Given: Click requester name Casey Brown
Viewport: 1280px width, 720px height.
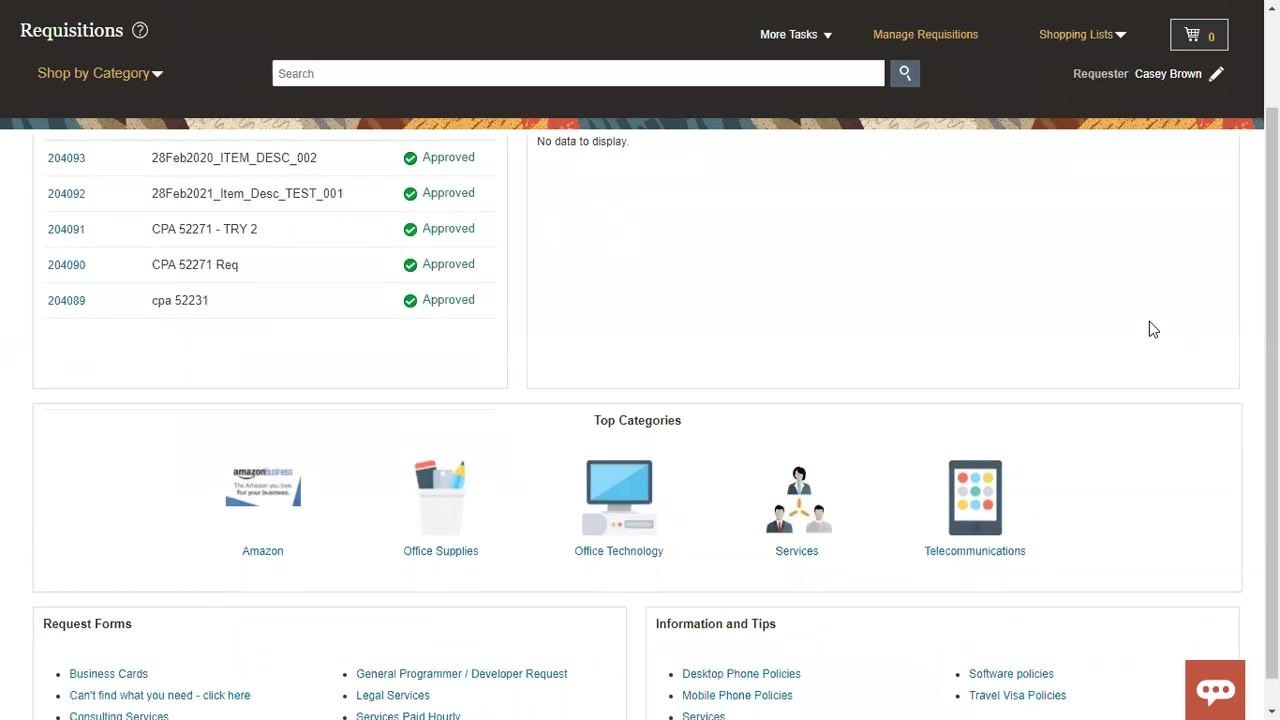Looking at the screenshot, I should point(1168,74).
